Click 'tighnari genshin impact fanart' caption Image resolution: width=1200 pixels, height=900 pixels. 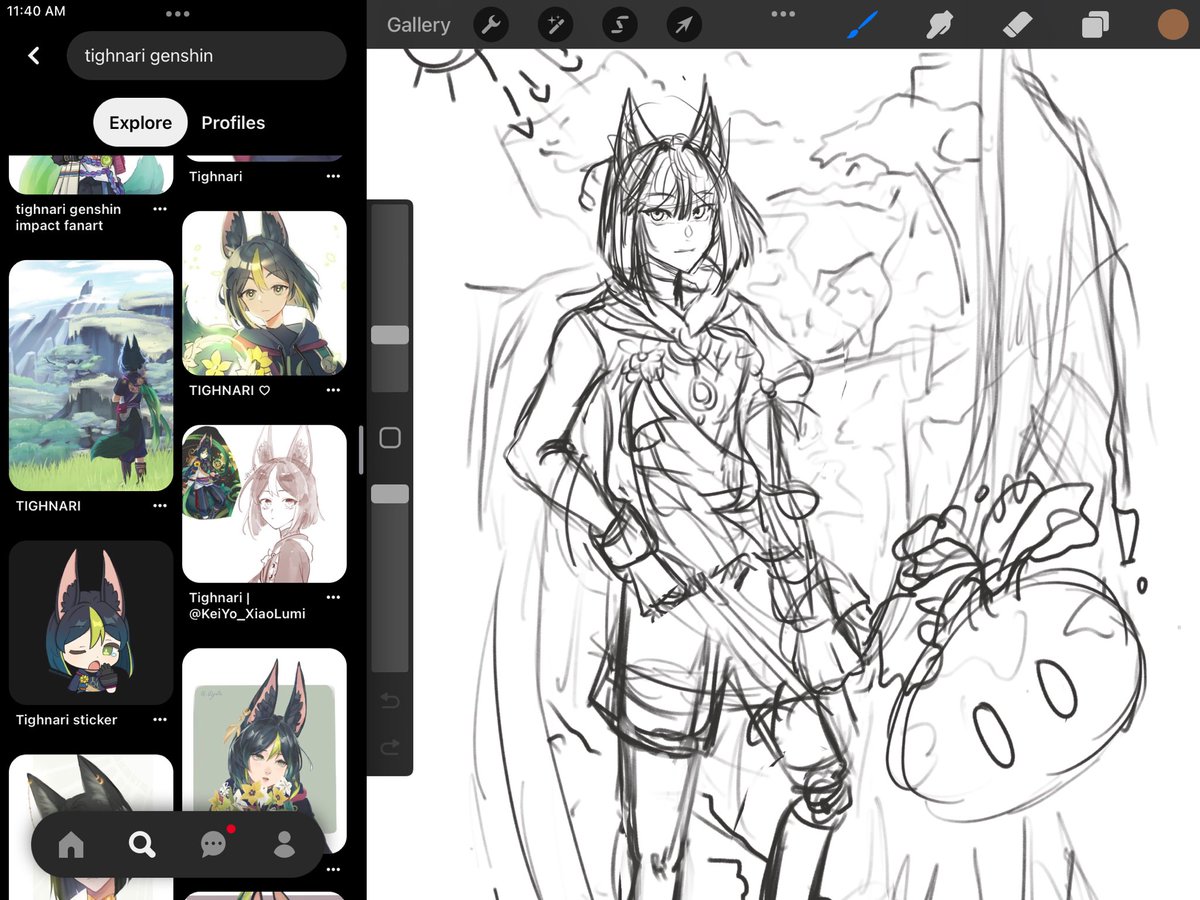pos(68,217)
